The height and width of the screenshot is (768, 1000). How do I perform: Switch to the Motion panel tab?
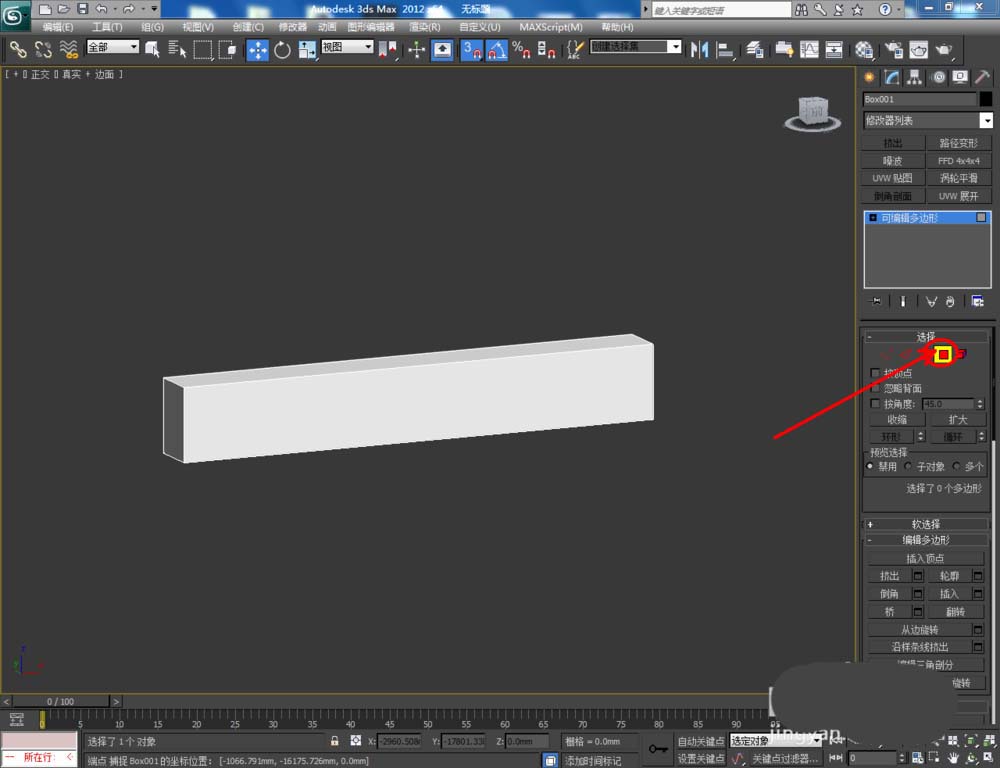pyautogui.click(x=938, y=77)
